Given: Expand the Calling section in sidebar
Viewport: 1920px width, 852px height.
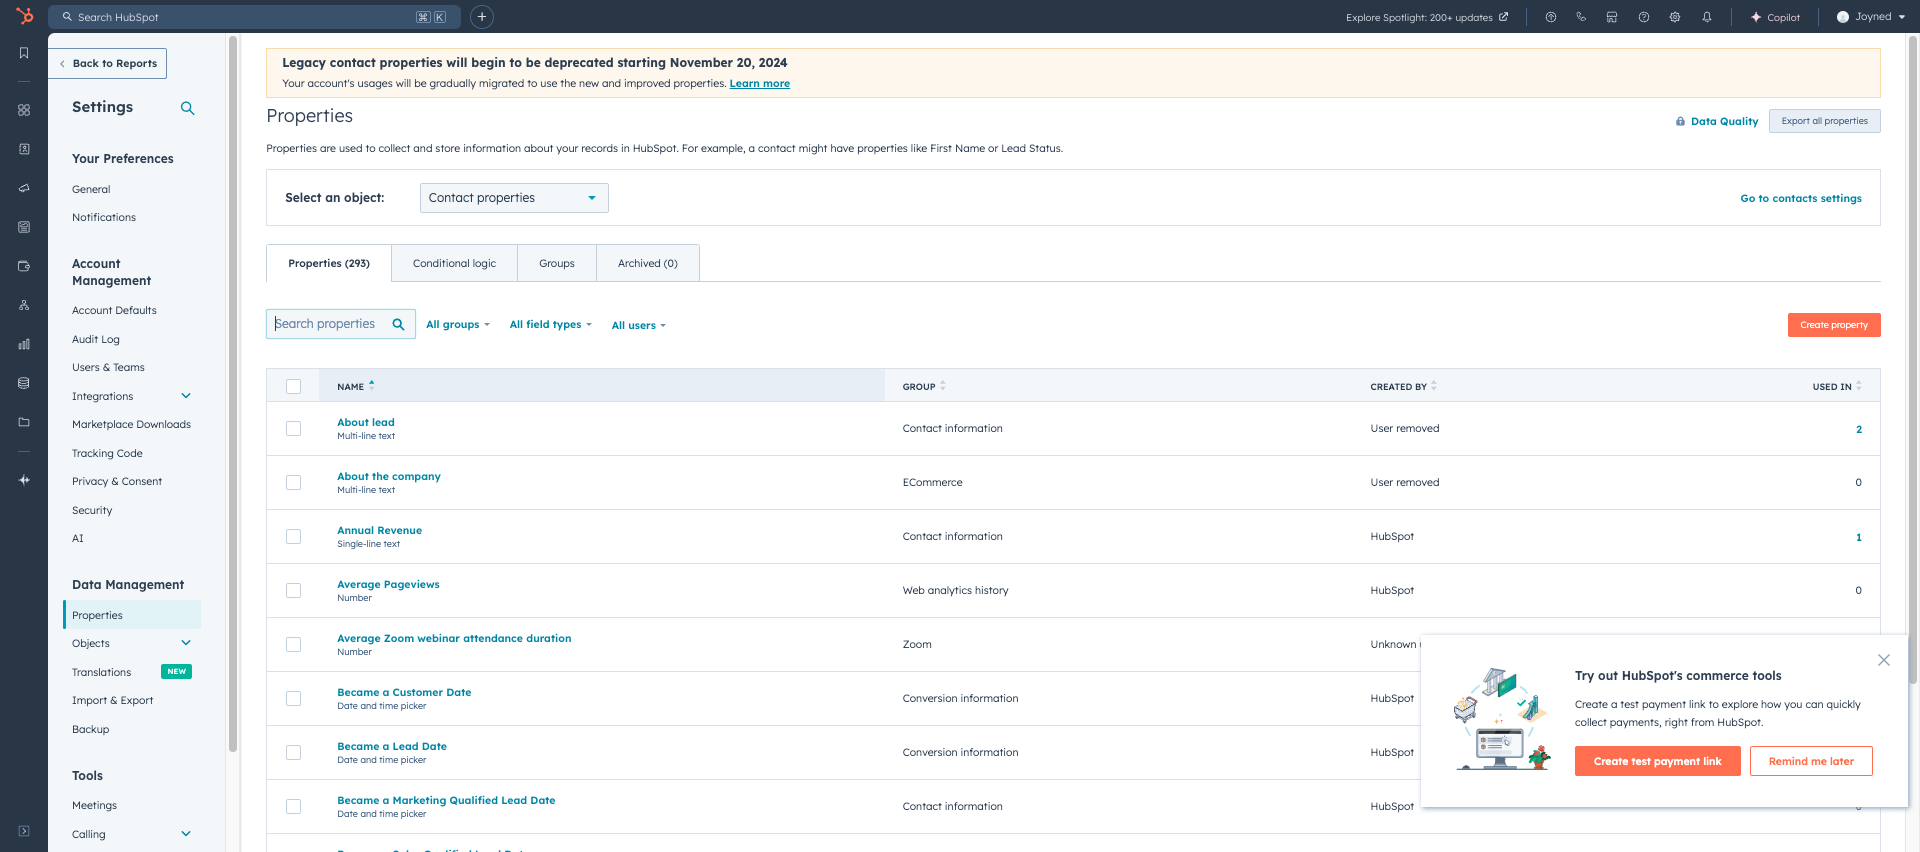Looking at the screenshot, I should [186, 834].
